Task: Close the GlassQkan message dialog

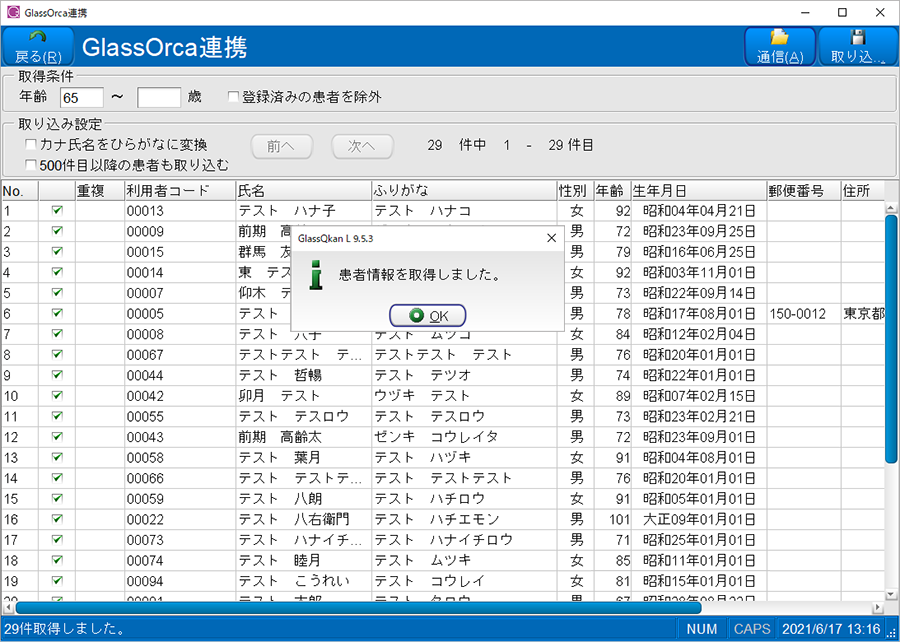Action: (551, 238)
